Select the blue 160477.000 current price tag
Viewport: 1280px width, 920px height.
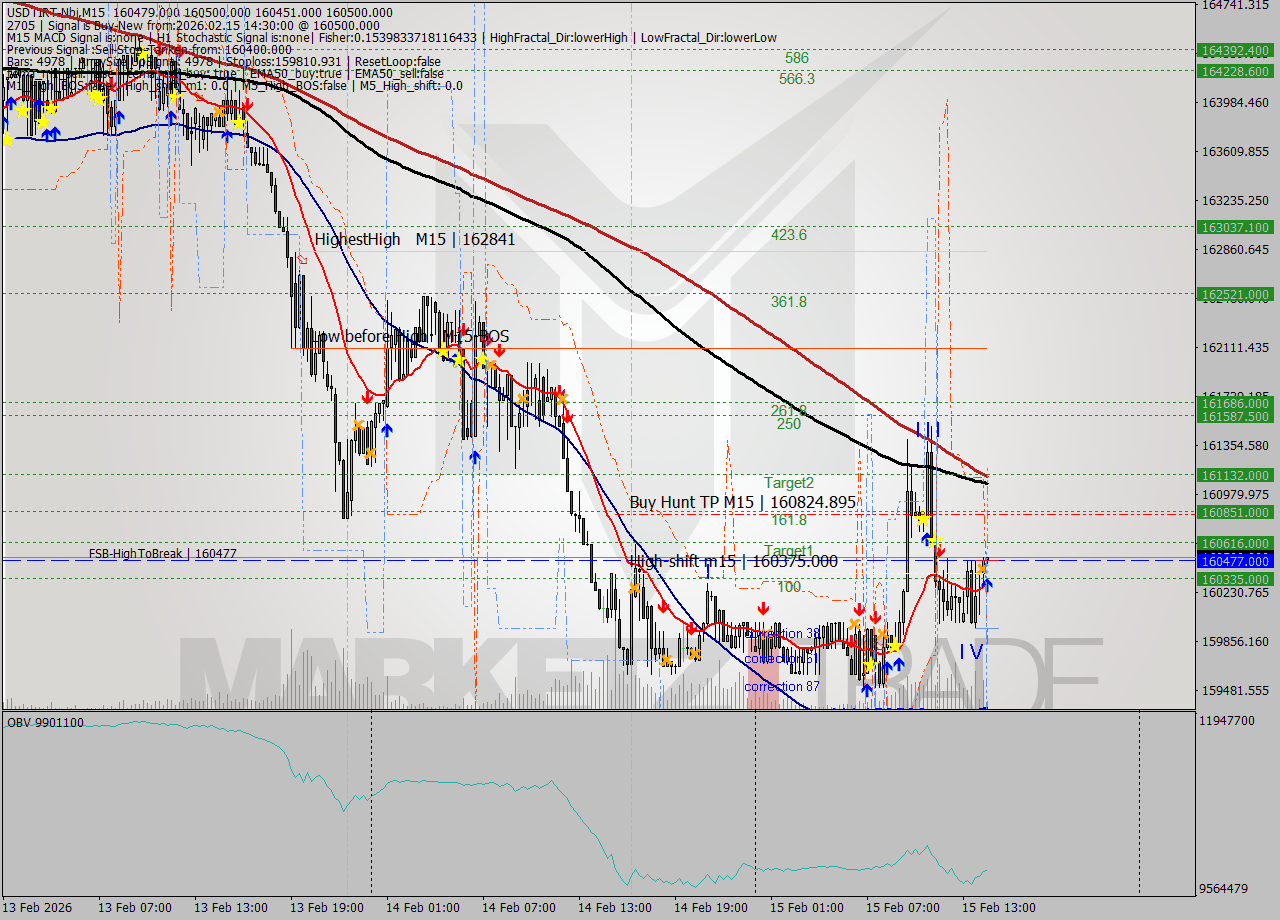tap(1237, 561)
